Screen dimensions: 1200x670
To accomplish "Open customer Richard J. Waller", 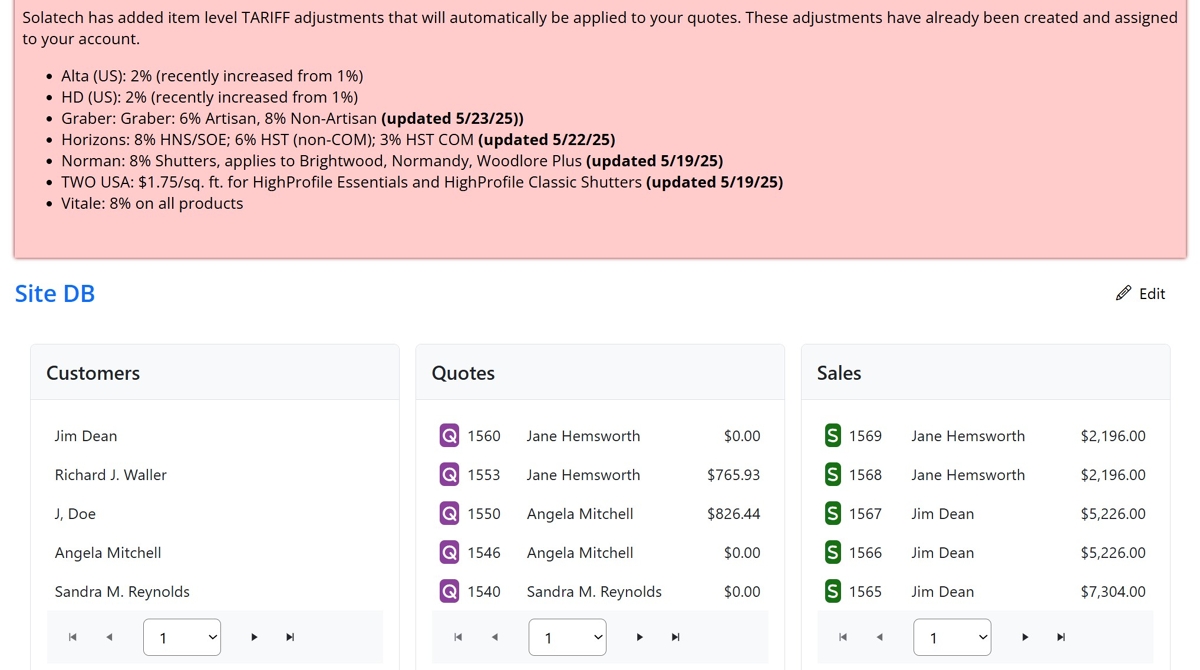I will point(111,475).
